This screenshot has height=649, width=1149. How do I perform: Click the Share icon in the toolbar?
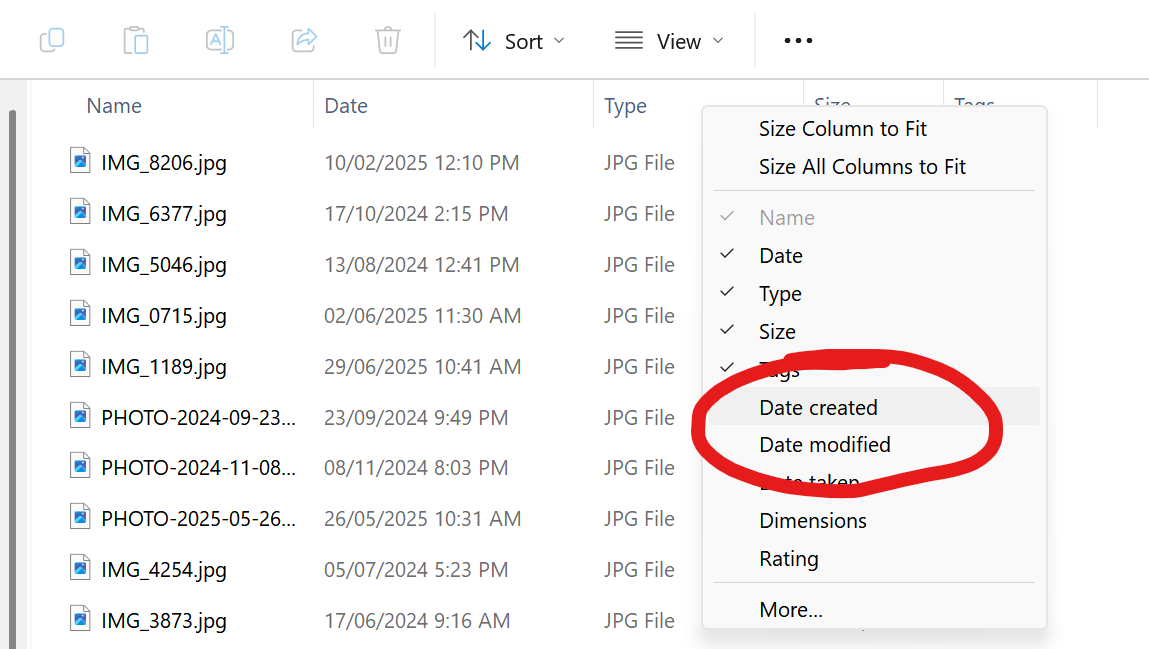303,40
